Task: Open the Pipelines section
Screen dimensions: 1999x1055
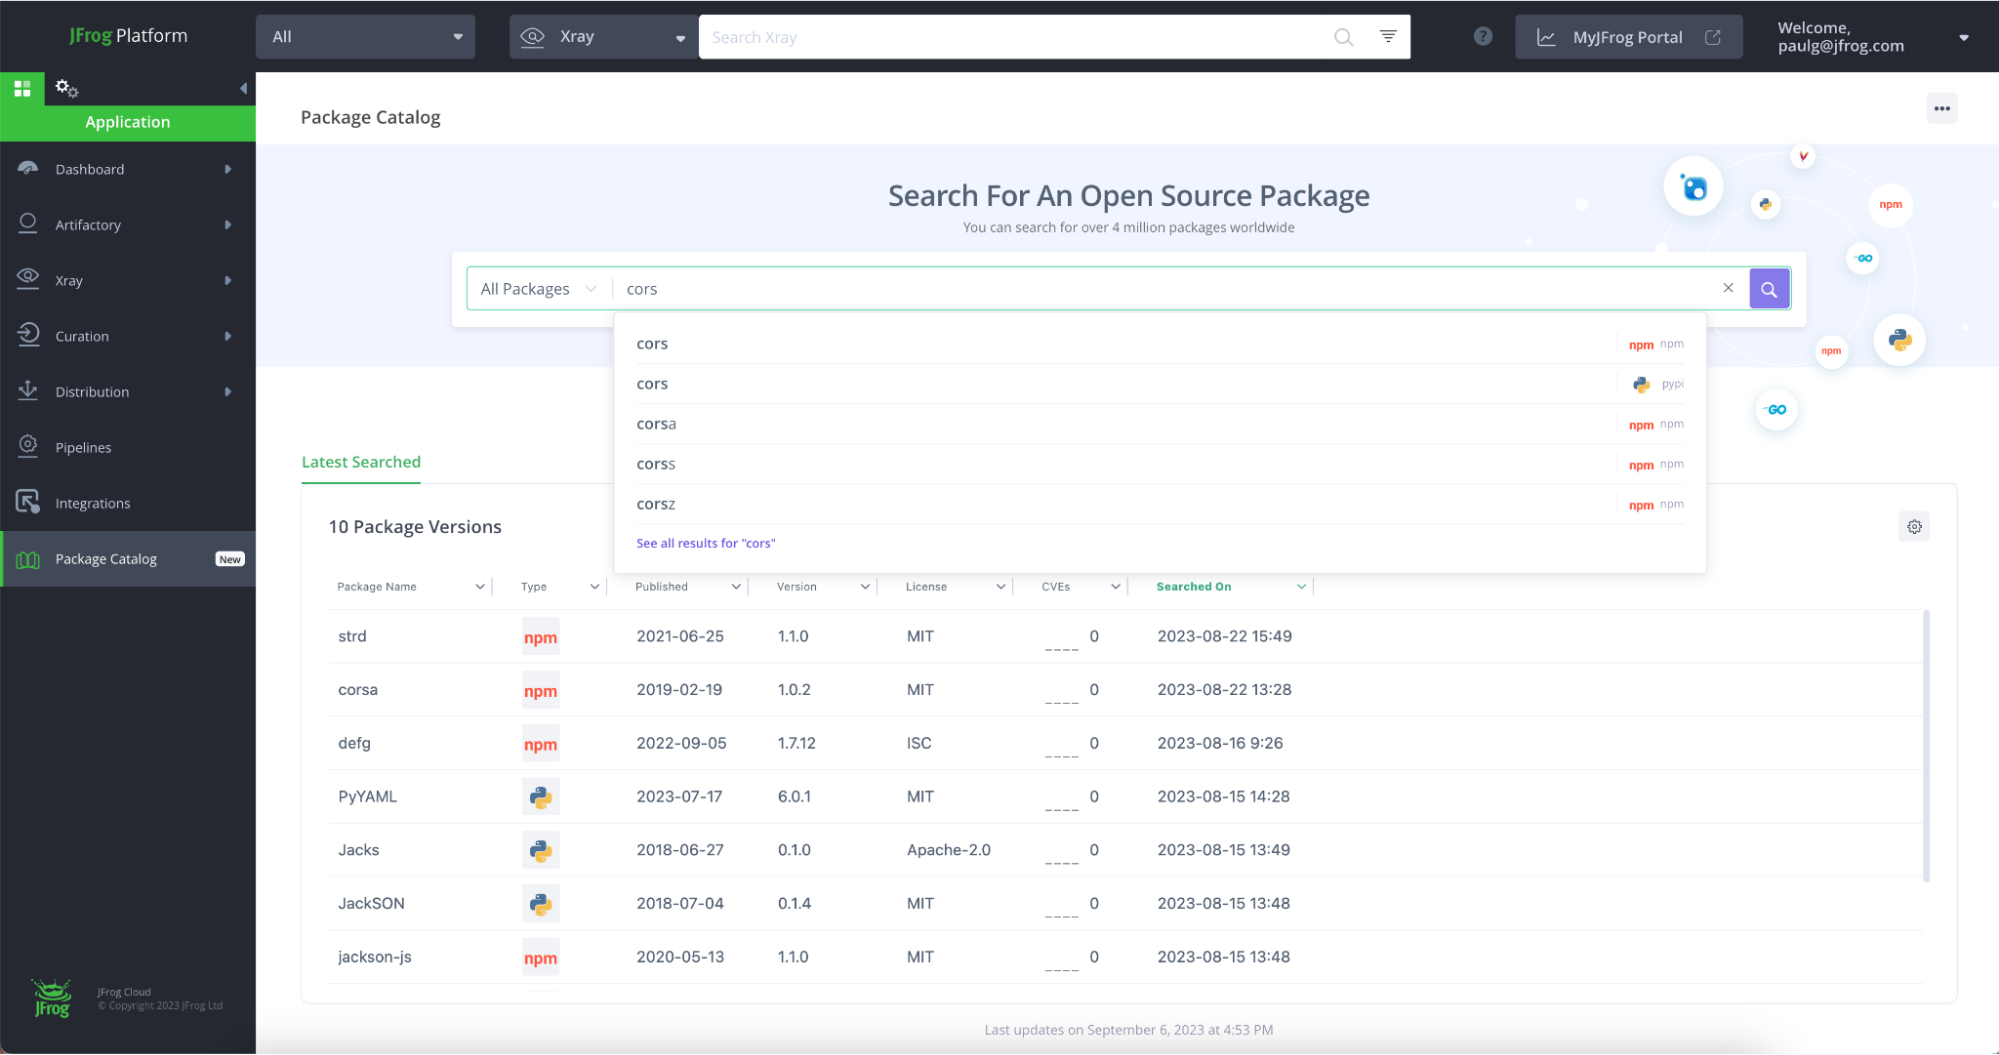Action: [83, 447]
